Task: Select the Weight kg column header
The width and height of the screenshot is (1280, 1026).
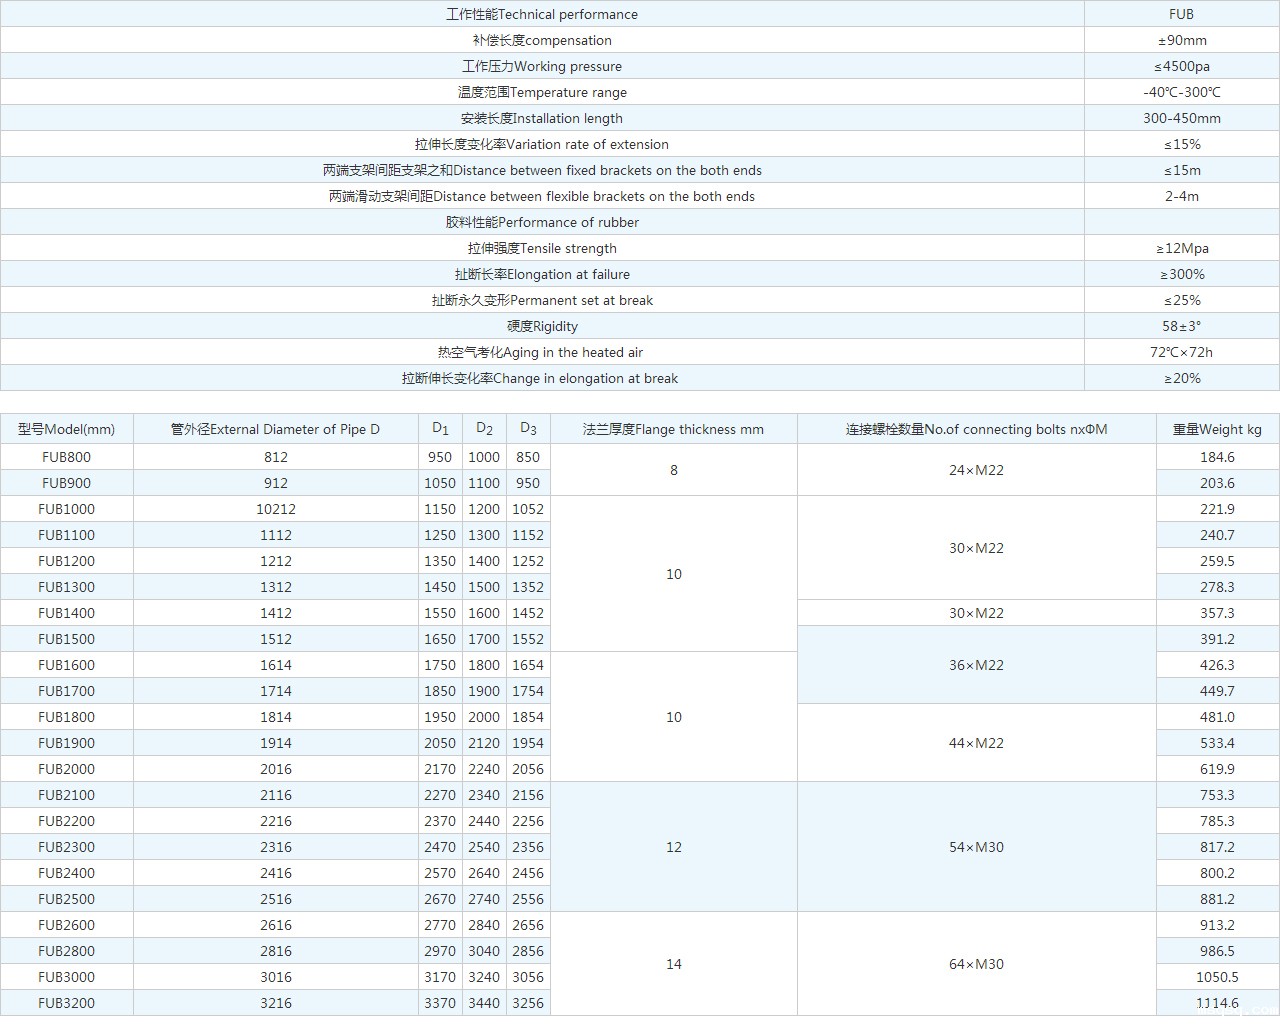Action: point(1217,429)
